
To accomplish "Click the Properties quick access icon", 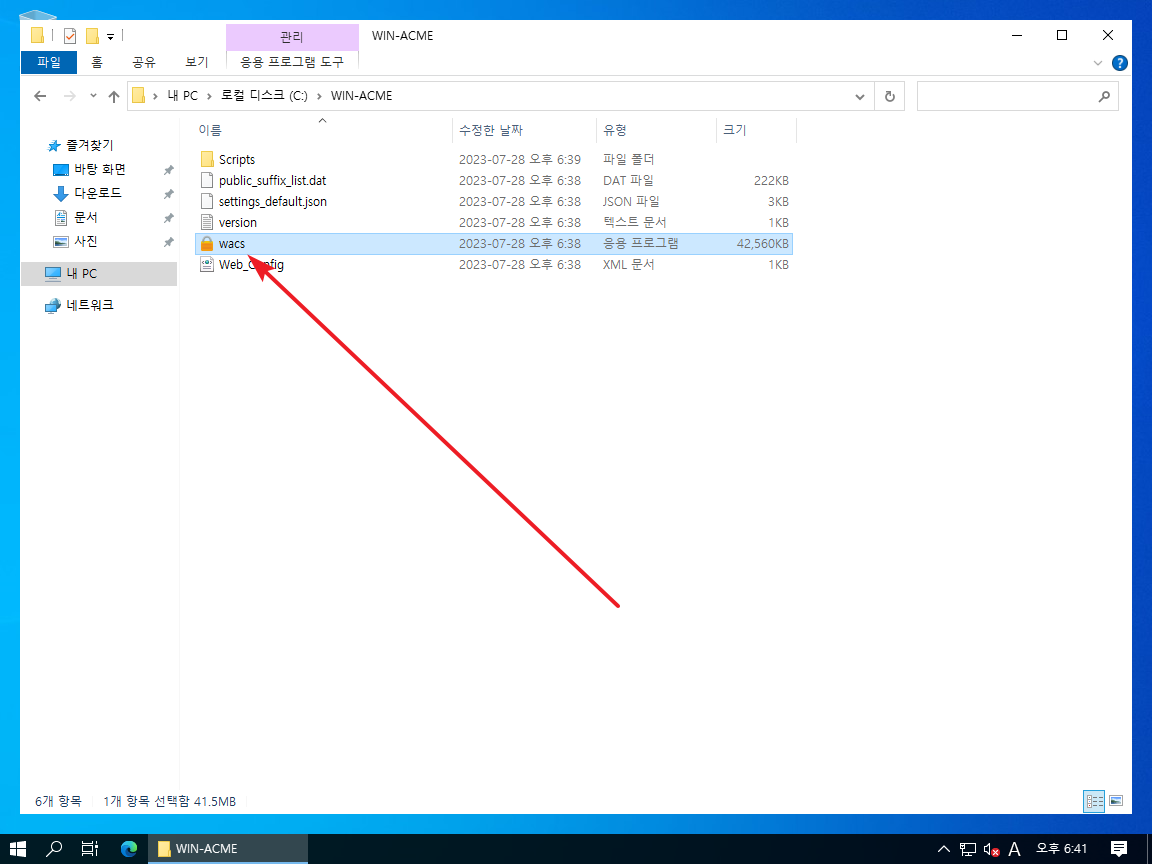I will [x=70, y=35].
